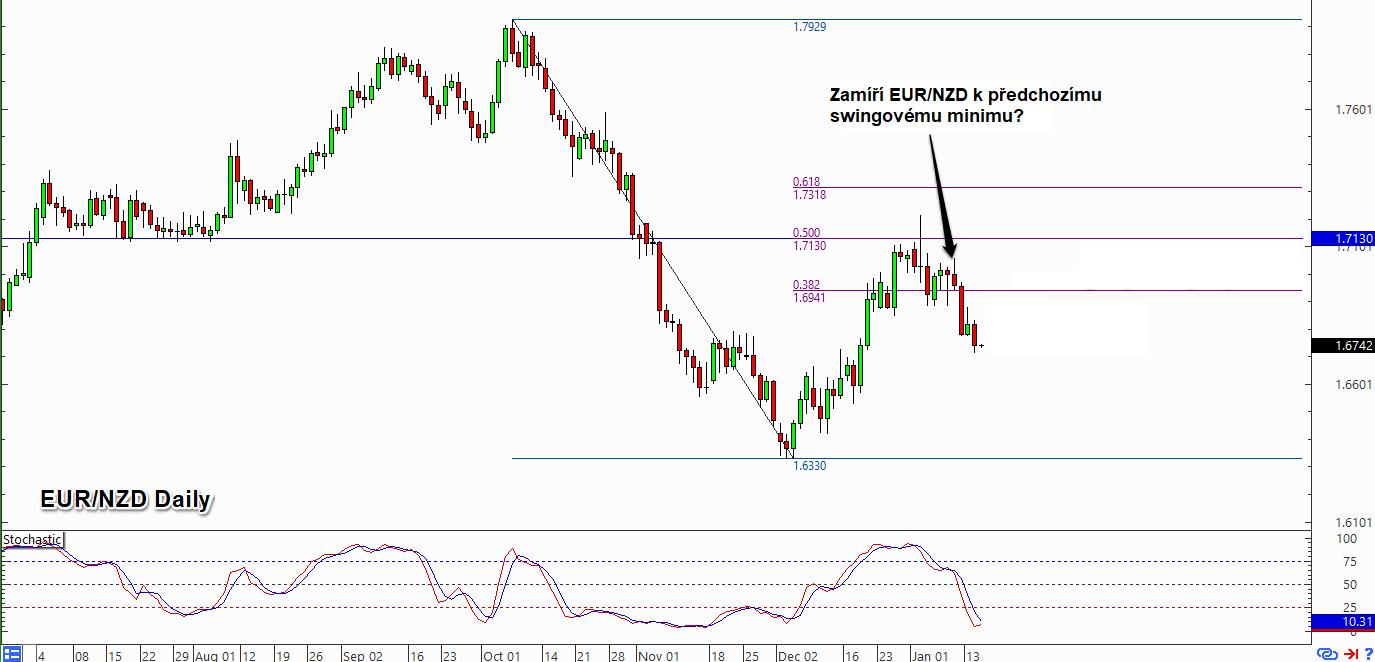Click the 1.7318 Fibonacci level value

click(809, 195)
